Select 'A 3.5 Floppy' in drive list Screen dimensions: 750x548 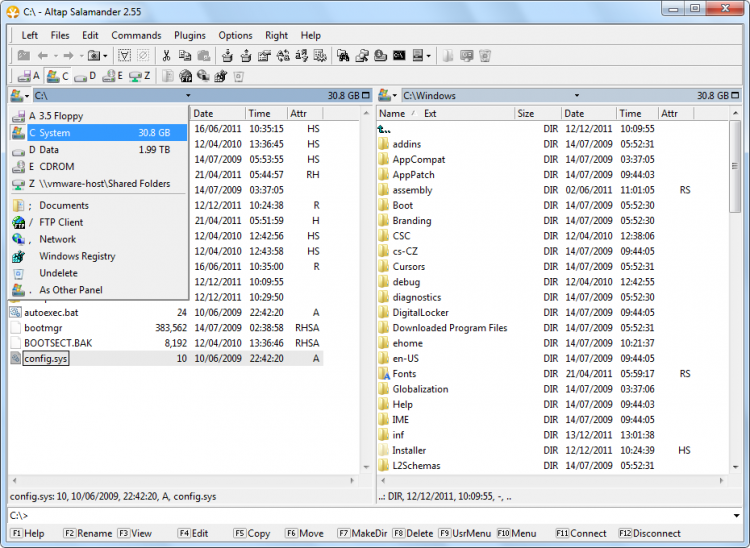(99, 116)
